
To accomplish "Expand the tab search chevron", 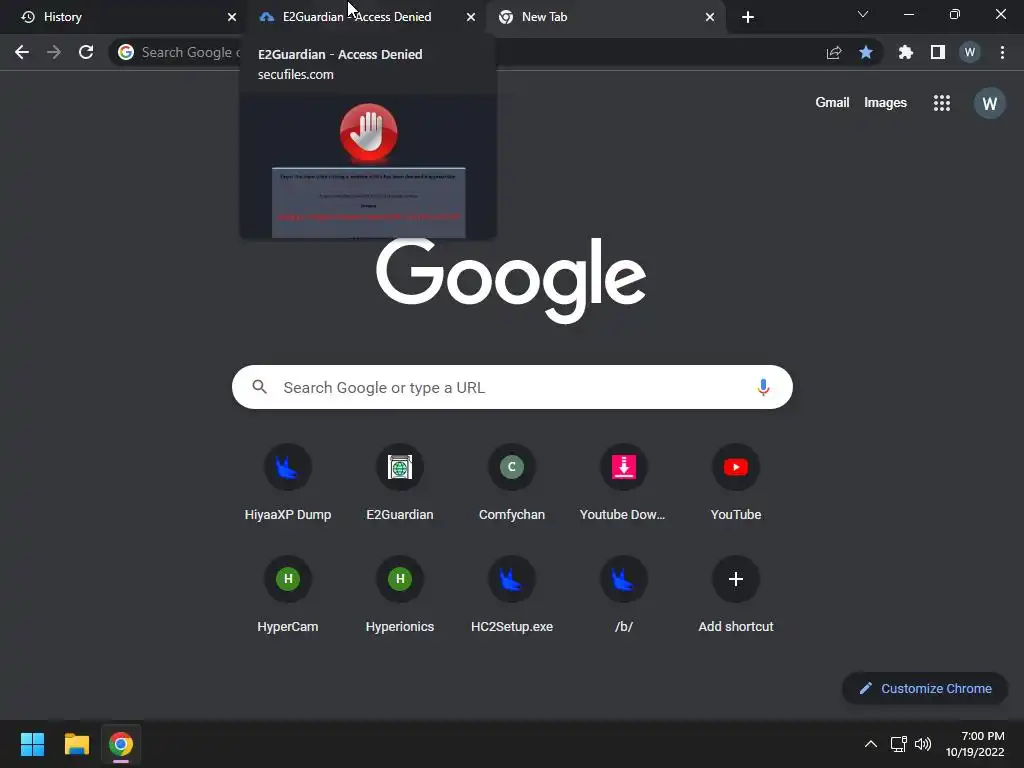I will click(863, 14).
